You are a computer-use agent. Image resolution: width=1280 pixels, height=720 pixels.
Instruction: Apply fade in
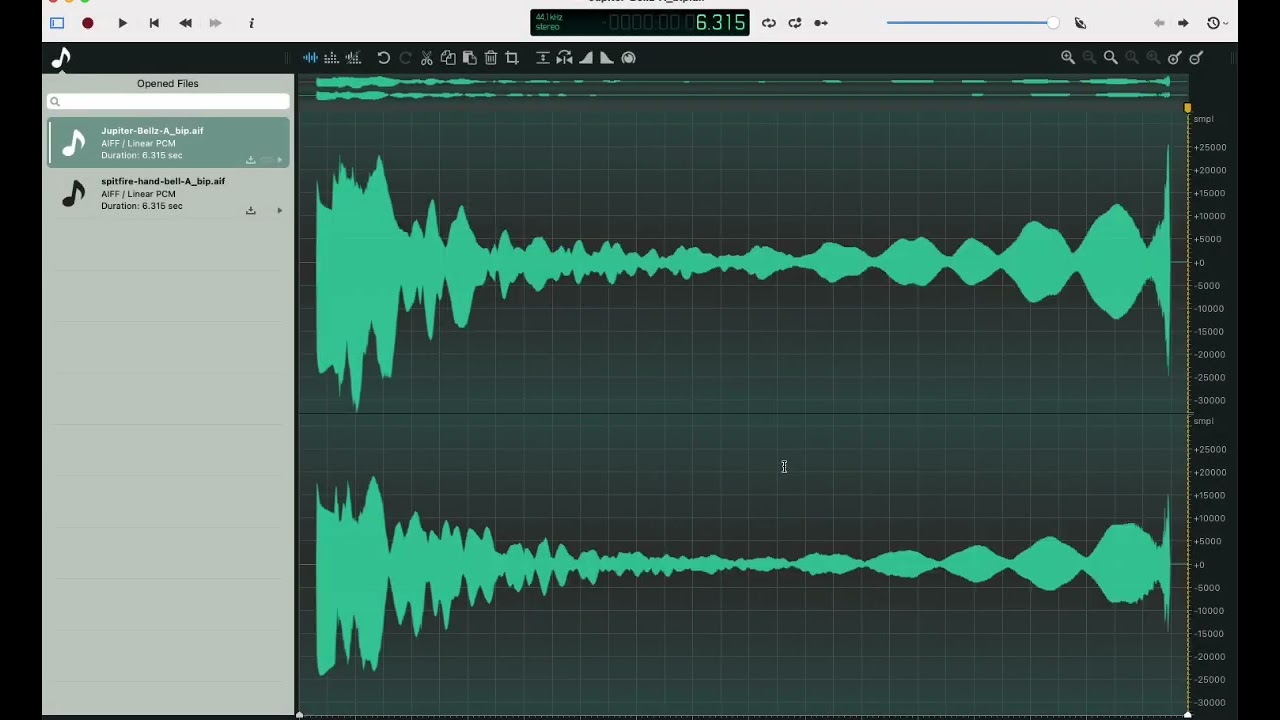coord(586,58)
